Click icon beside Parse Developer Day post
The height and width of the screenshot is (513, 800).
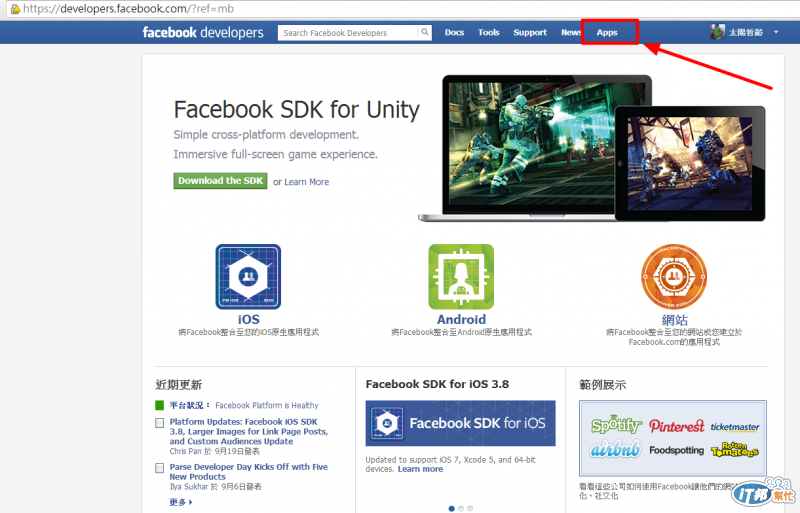(160, 468)
